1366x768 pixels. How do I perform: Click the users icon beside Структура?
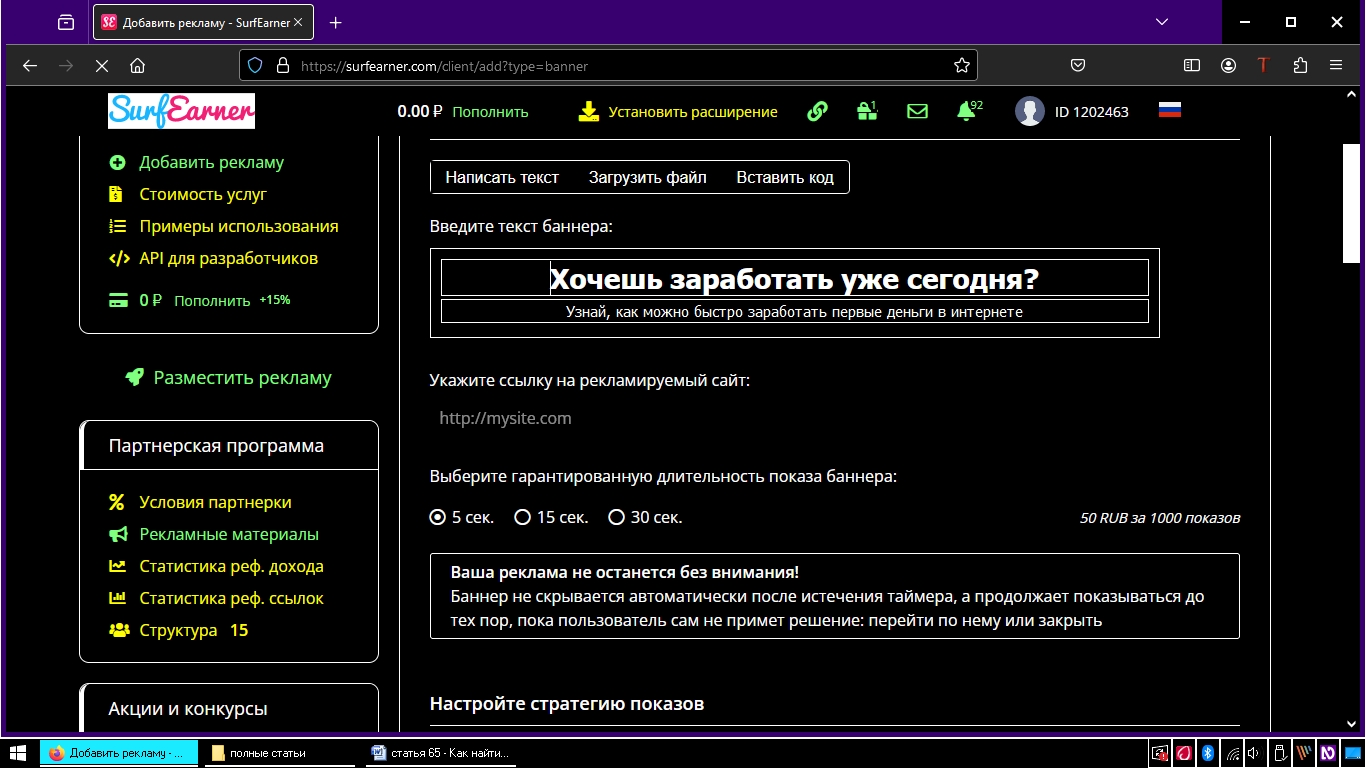coord(119,630)
